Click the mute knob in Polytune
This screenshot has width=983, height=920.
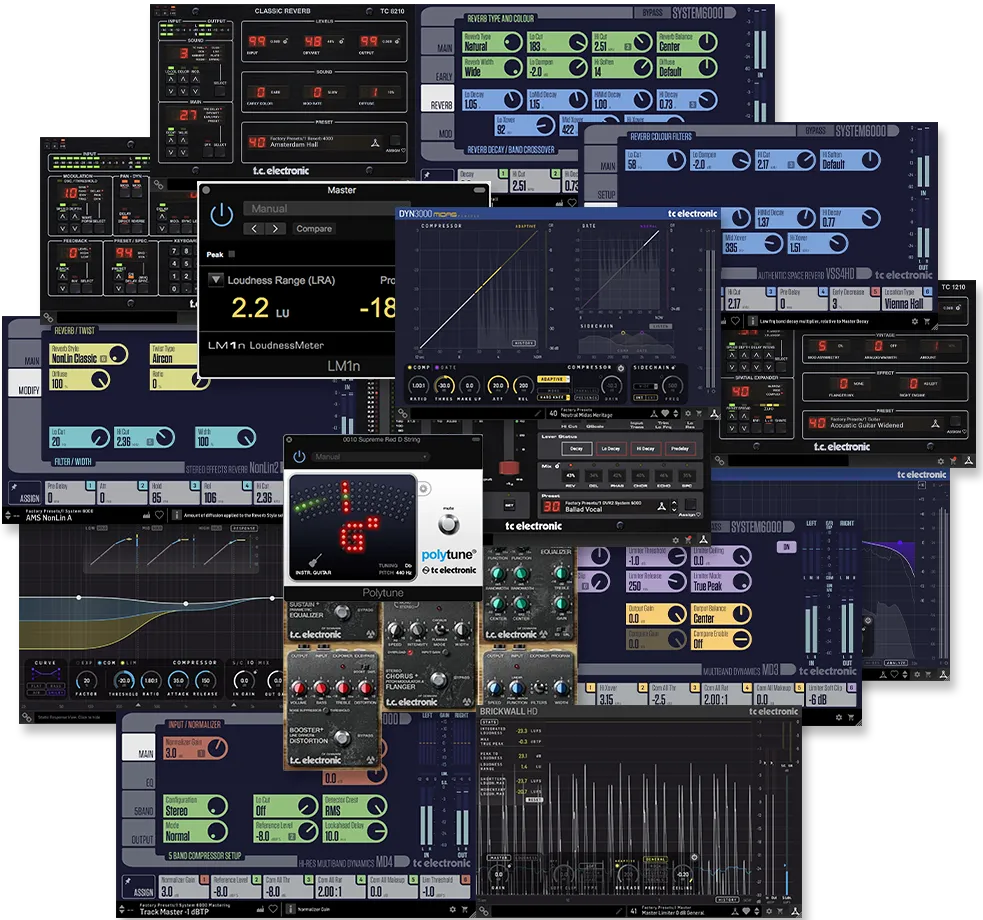tap(448, 525)
